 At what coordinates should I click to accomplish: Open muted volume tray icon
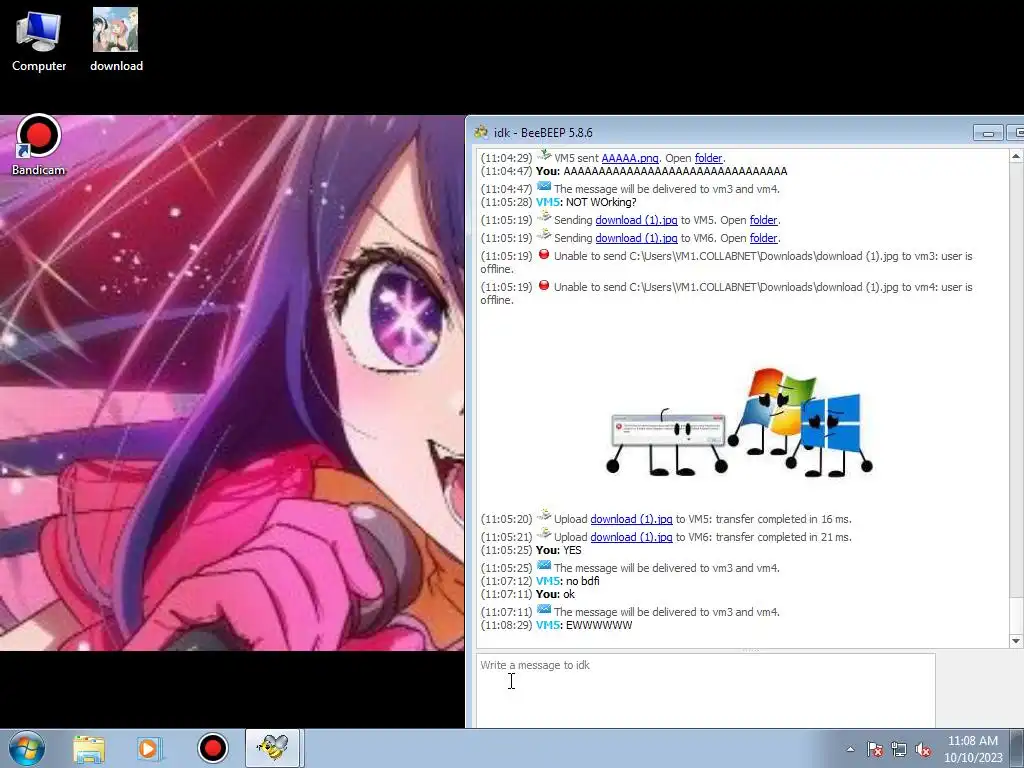(x=923, y=749)
